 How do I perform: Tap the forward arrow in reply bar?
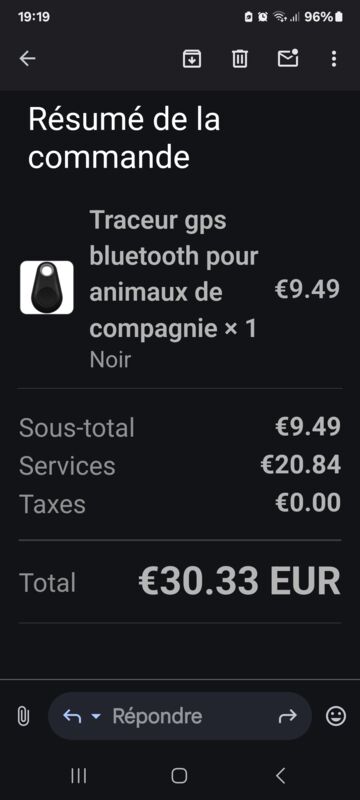pos(288,716)
